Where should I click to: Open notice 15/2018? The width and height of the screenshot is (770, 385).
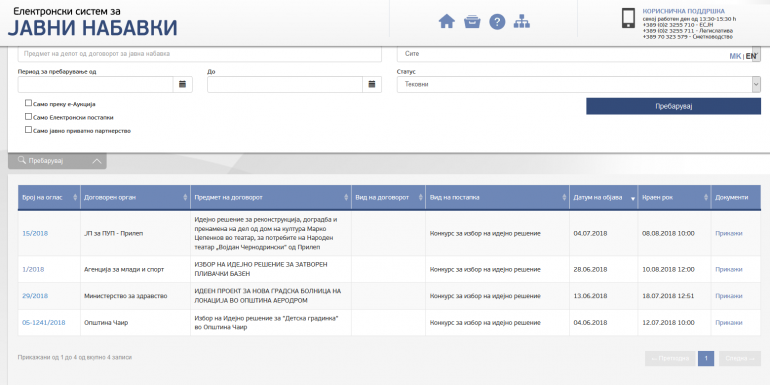point(35,233)
